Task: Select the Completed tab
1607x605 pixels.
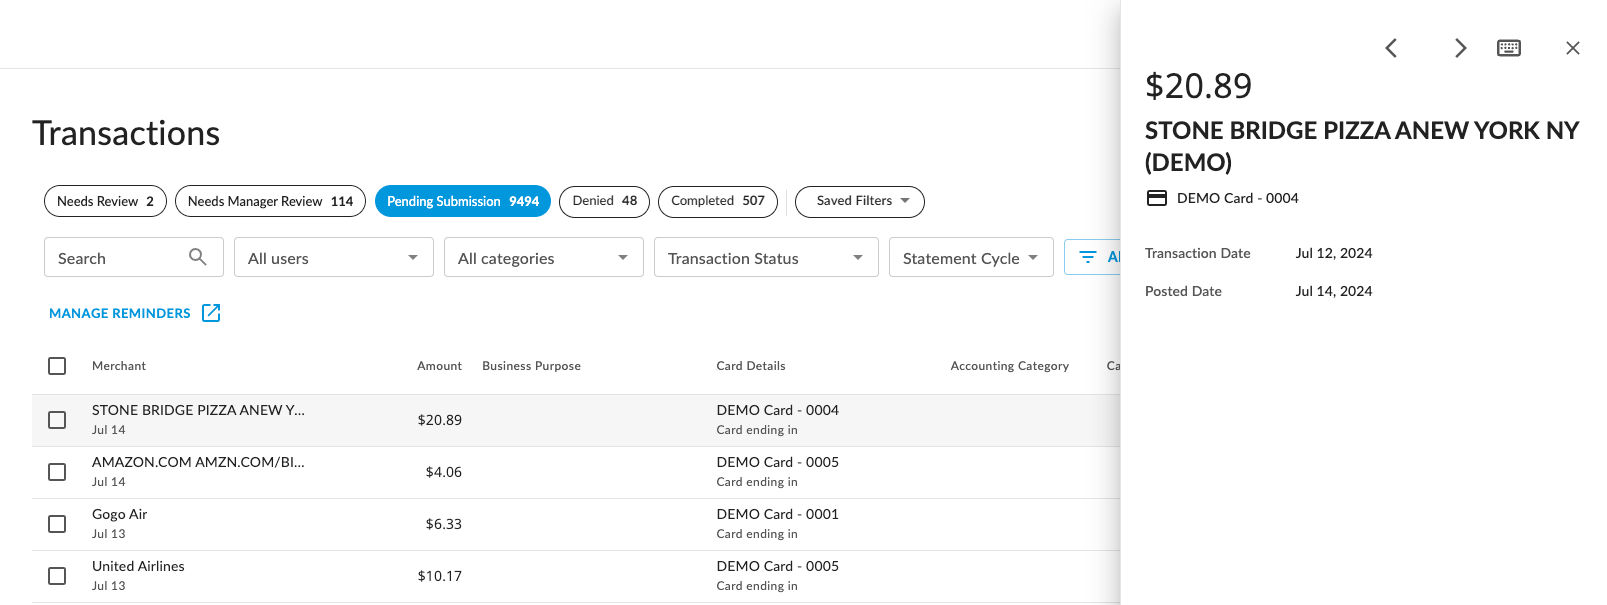Action: pos(717,201)
